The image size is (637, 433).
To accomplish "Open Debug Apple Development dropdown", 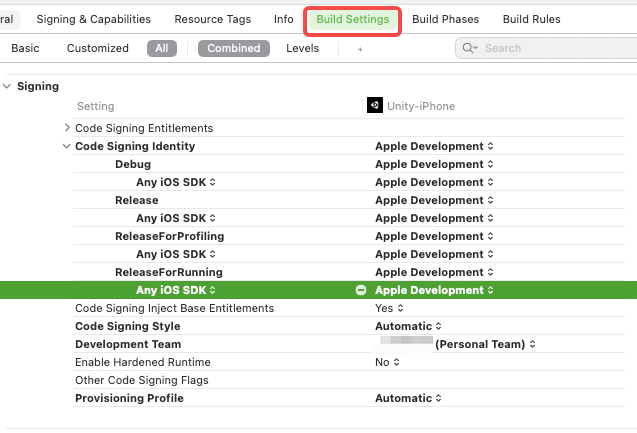I will 434,164.
